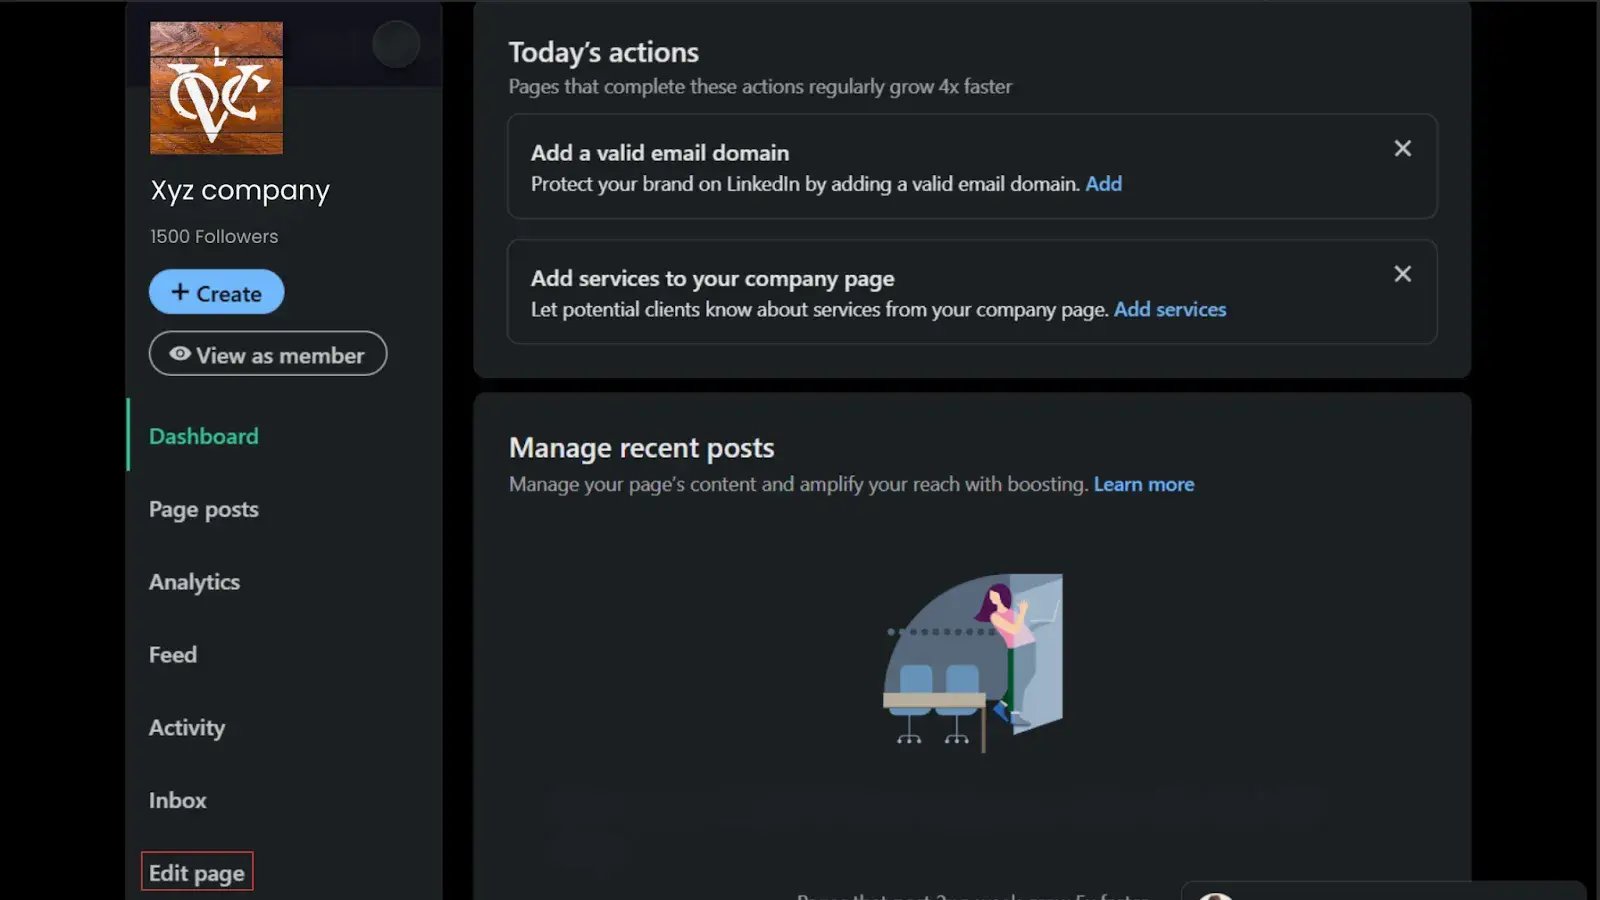This screenshot has width=1600, height=900.
Task: Open Learn more about boosting posts
Action: [x=1143, y=485]
